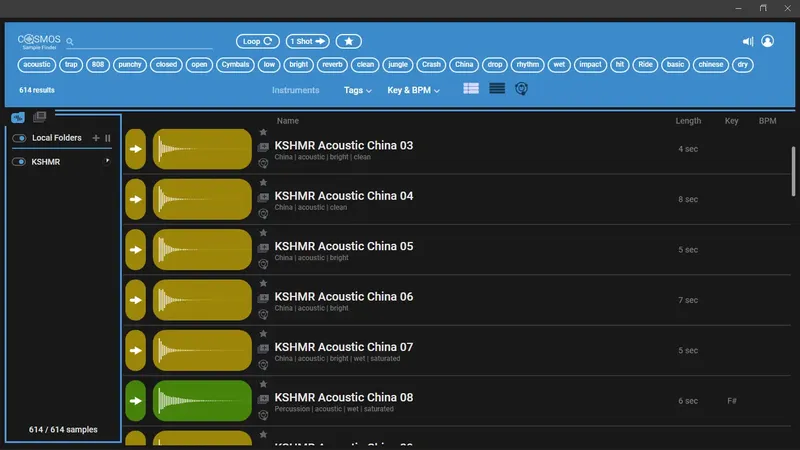This screenshot has width=800, height=450.
Task: Switch to large list view
Action: point(471,89)
